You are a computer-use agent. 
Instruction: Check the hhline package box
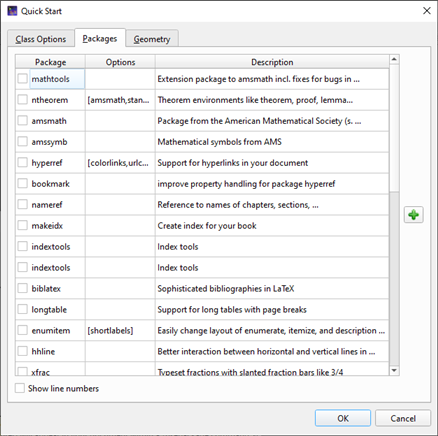(23, 351)
